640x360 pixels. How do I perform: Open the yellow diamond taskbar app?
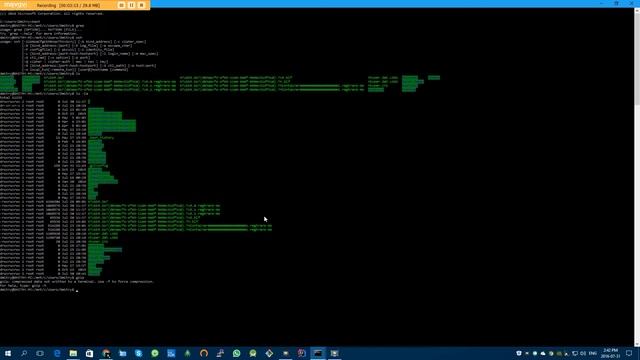coord(269,353)
